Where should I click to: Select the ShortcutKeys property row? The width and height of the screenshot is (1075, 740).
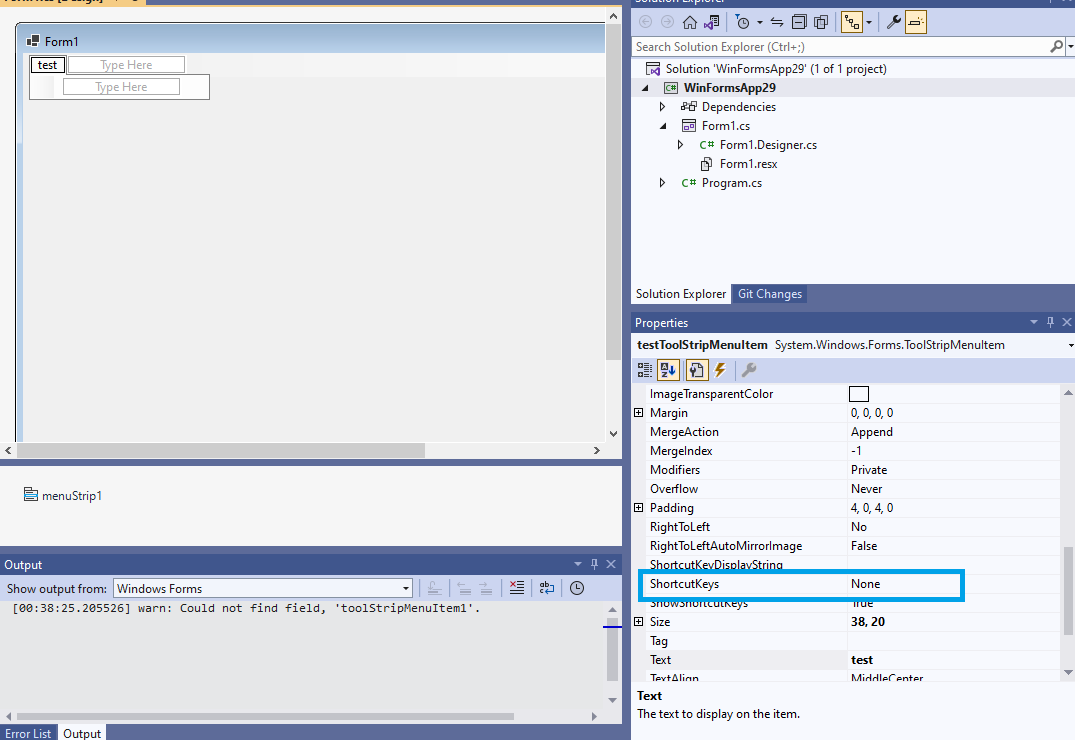pyautogui.click(x=700, y=584)
